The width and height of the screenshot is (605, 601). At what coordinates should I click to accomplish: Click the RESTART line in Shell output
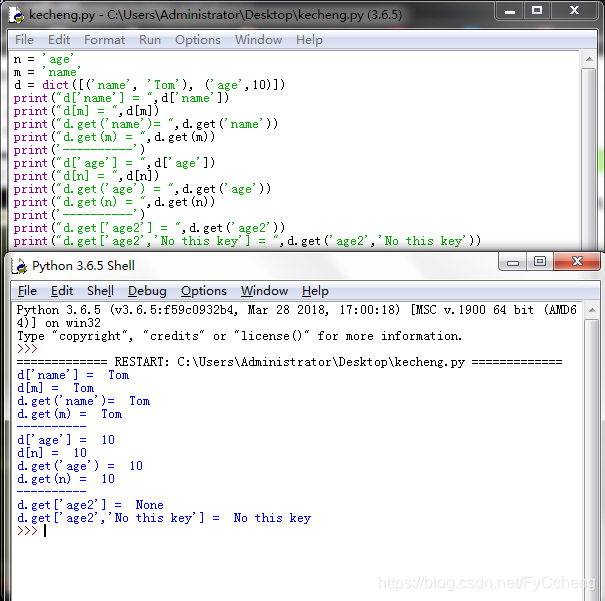(x=289, y=362)
